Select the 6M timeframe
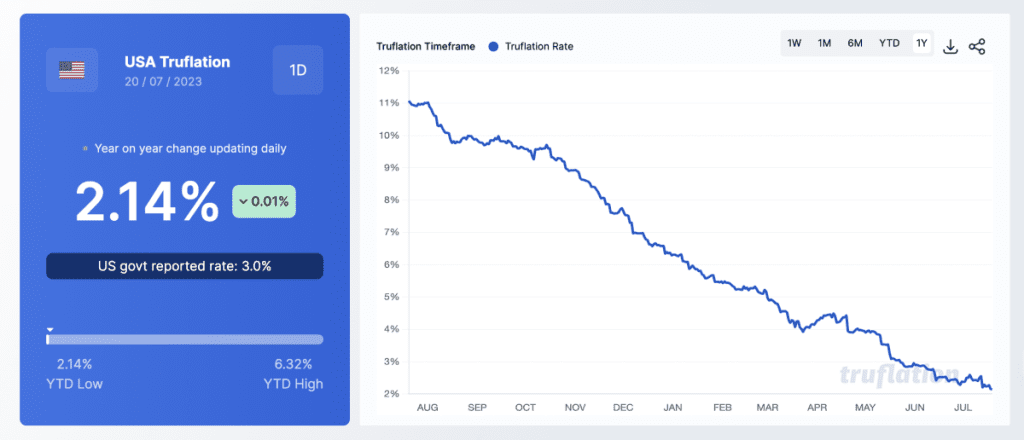 pyautogui.click(x=855, y=44)
